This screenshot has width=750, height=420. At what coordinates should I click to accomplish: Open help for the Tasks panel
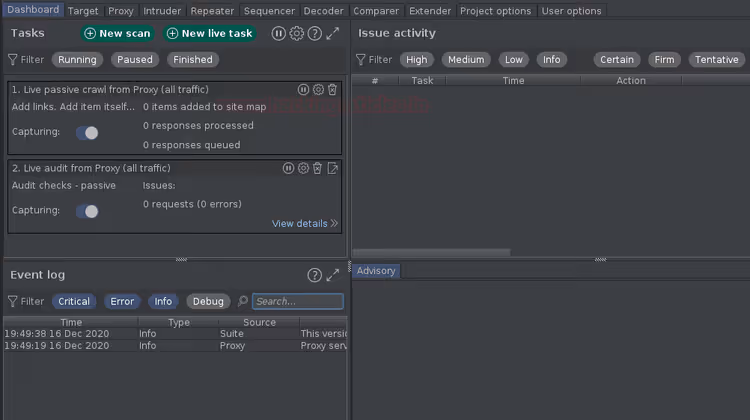pyautogui.click(x=314, y=33)
